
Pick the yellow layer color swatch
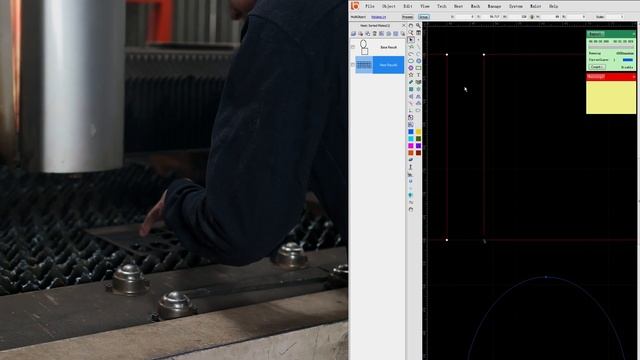tap(418, 131)
